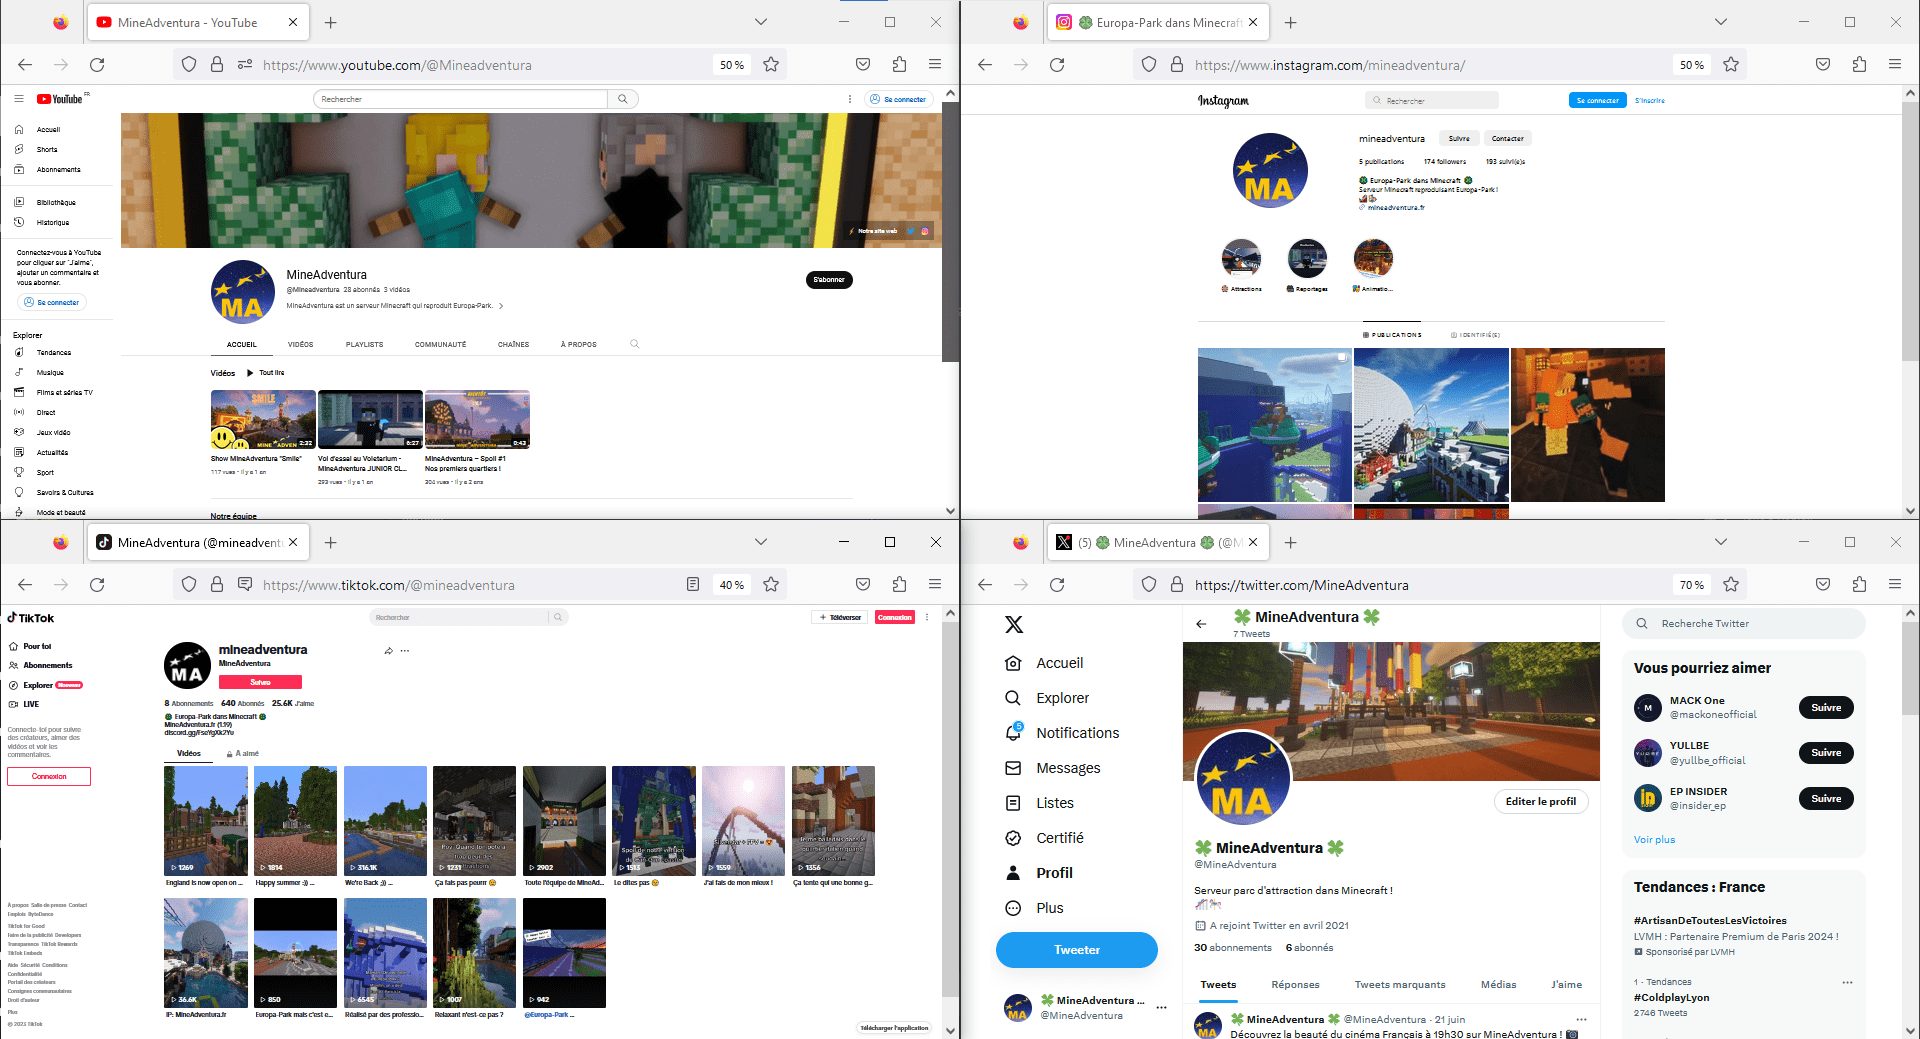Open Messages envelope on Twitter

pyautogui.click(x=1013, y=768)
